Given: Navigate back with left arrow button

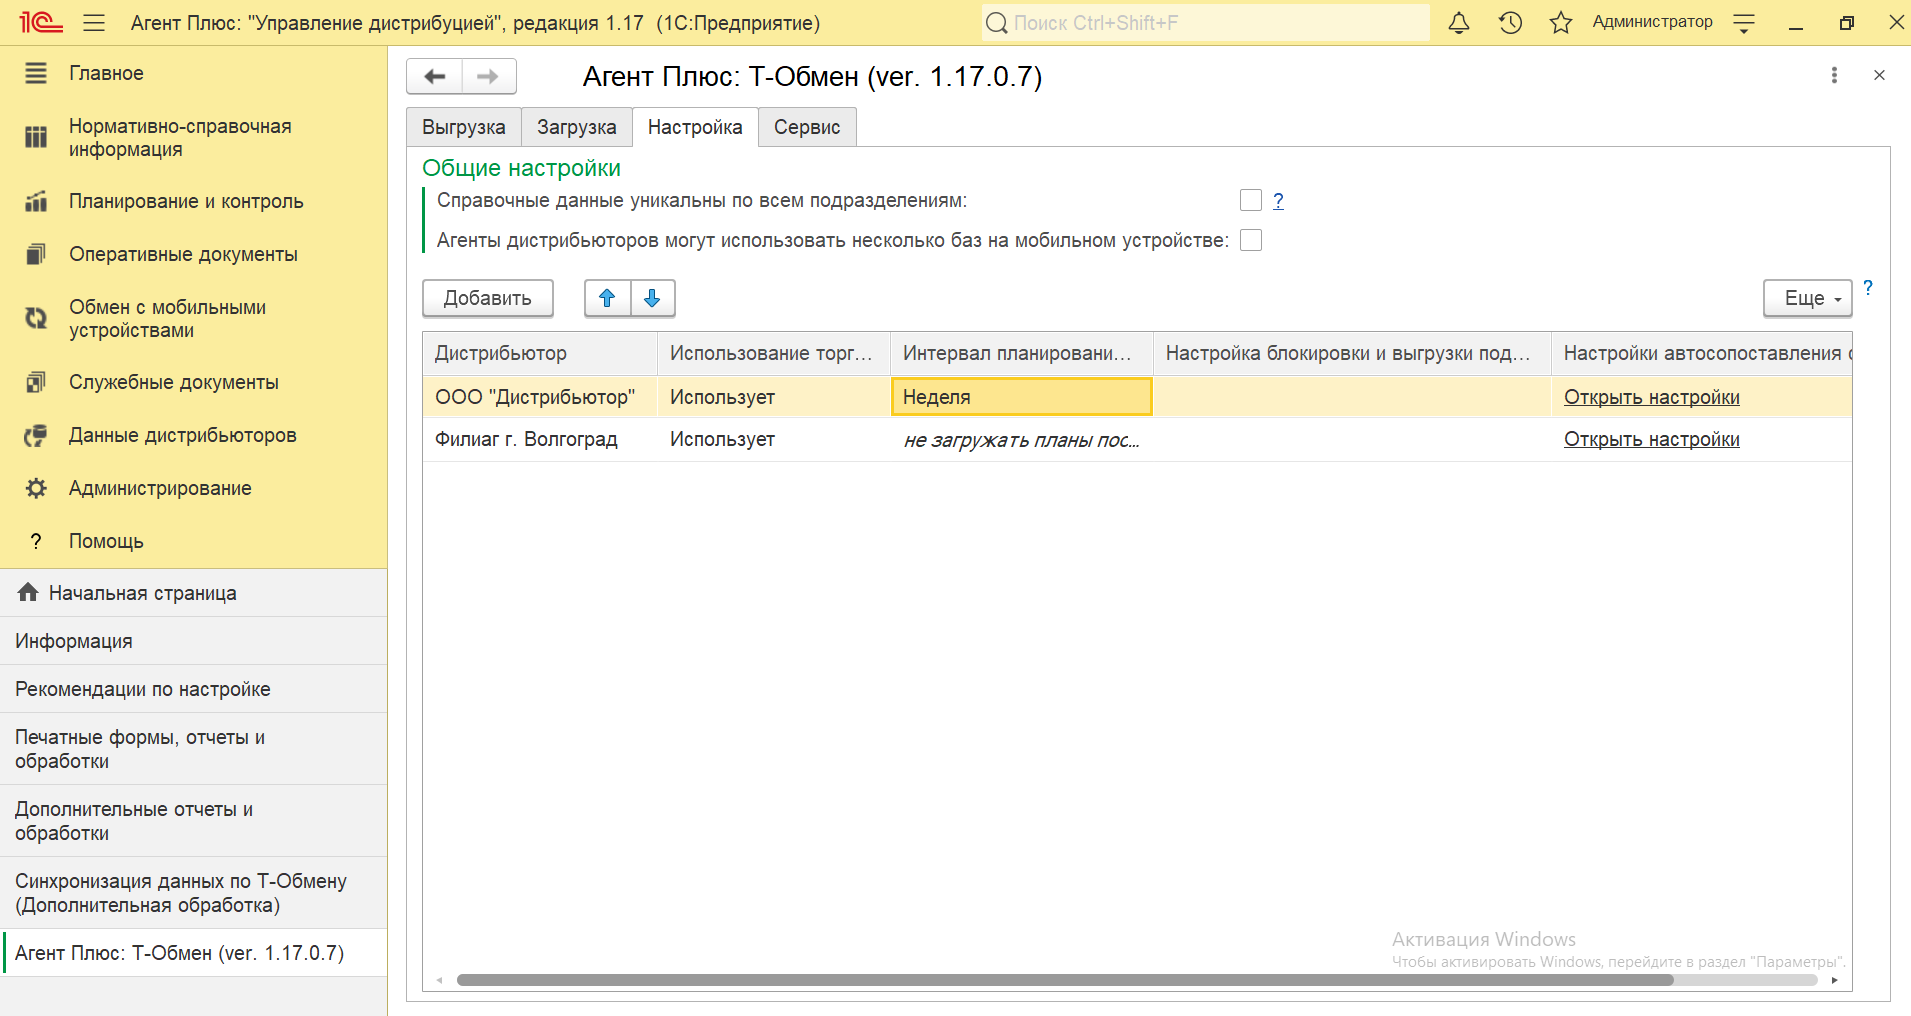Looking at the screenshot, I should point(435,76).
